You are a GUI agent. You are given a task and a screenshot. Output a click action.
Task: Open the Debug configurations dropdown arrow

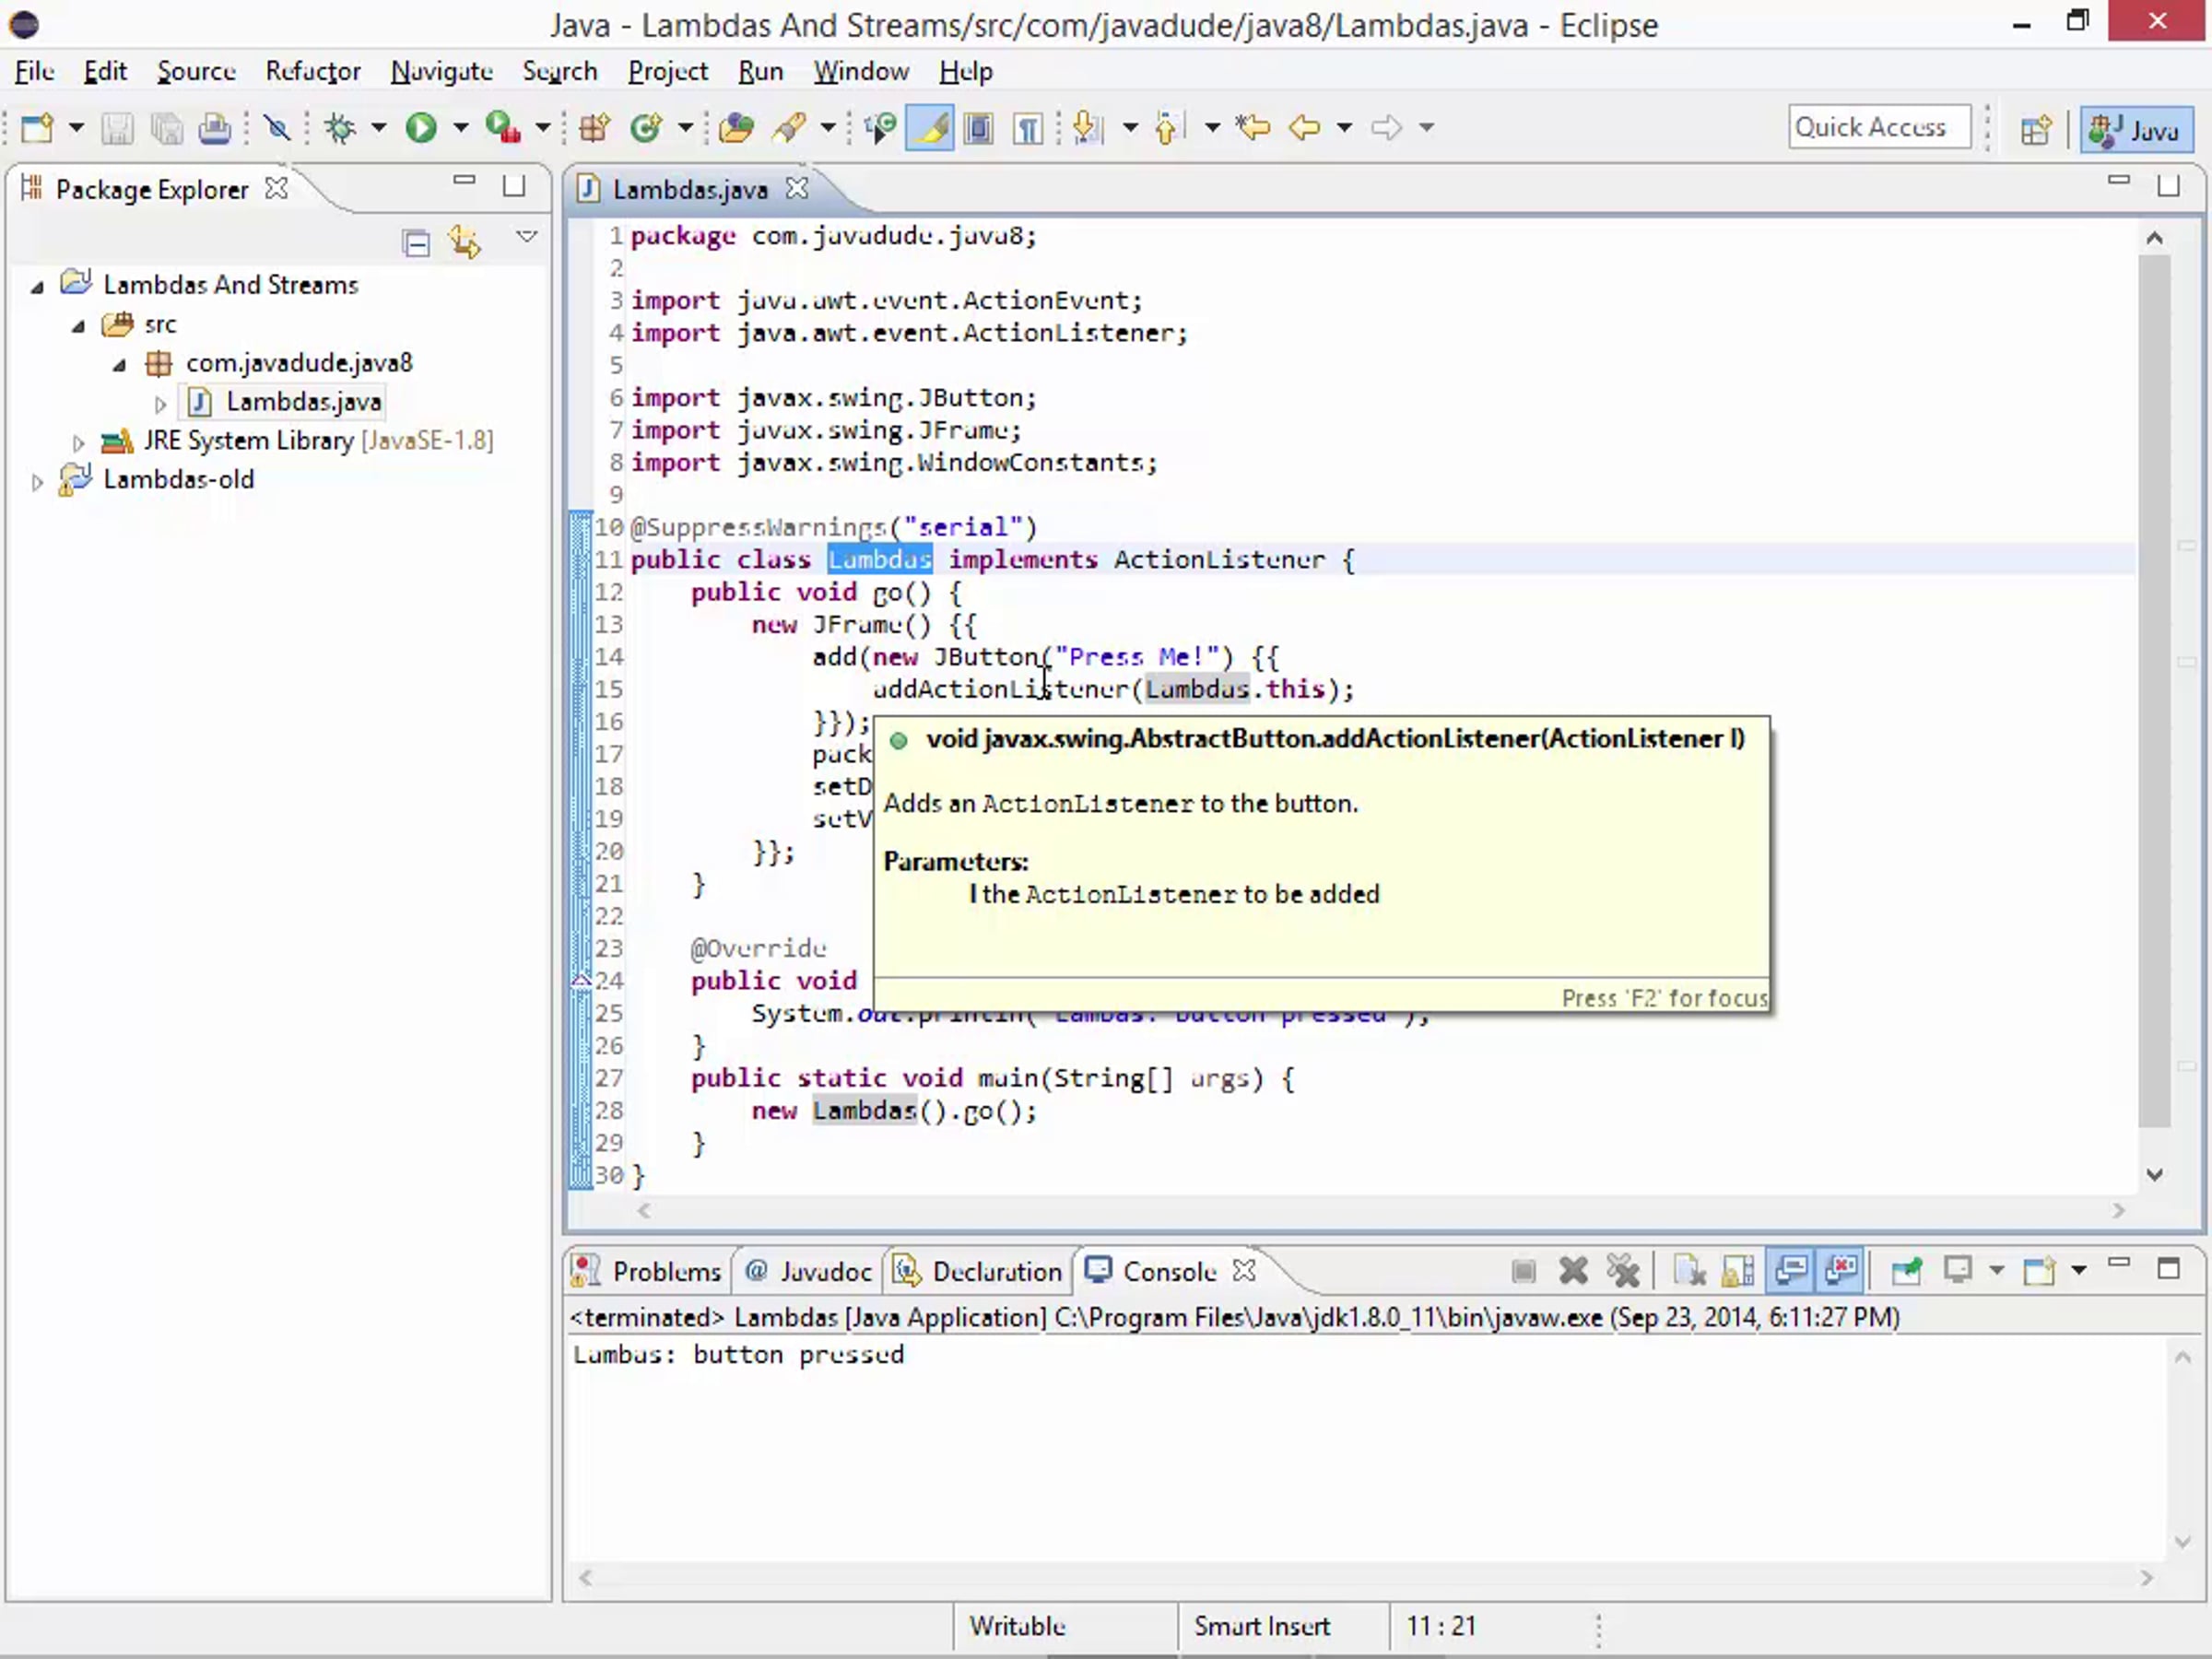click(379, 128)
